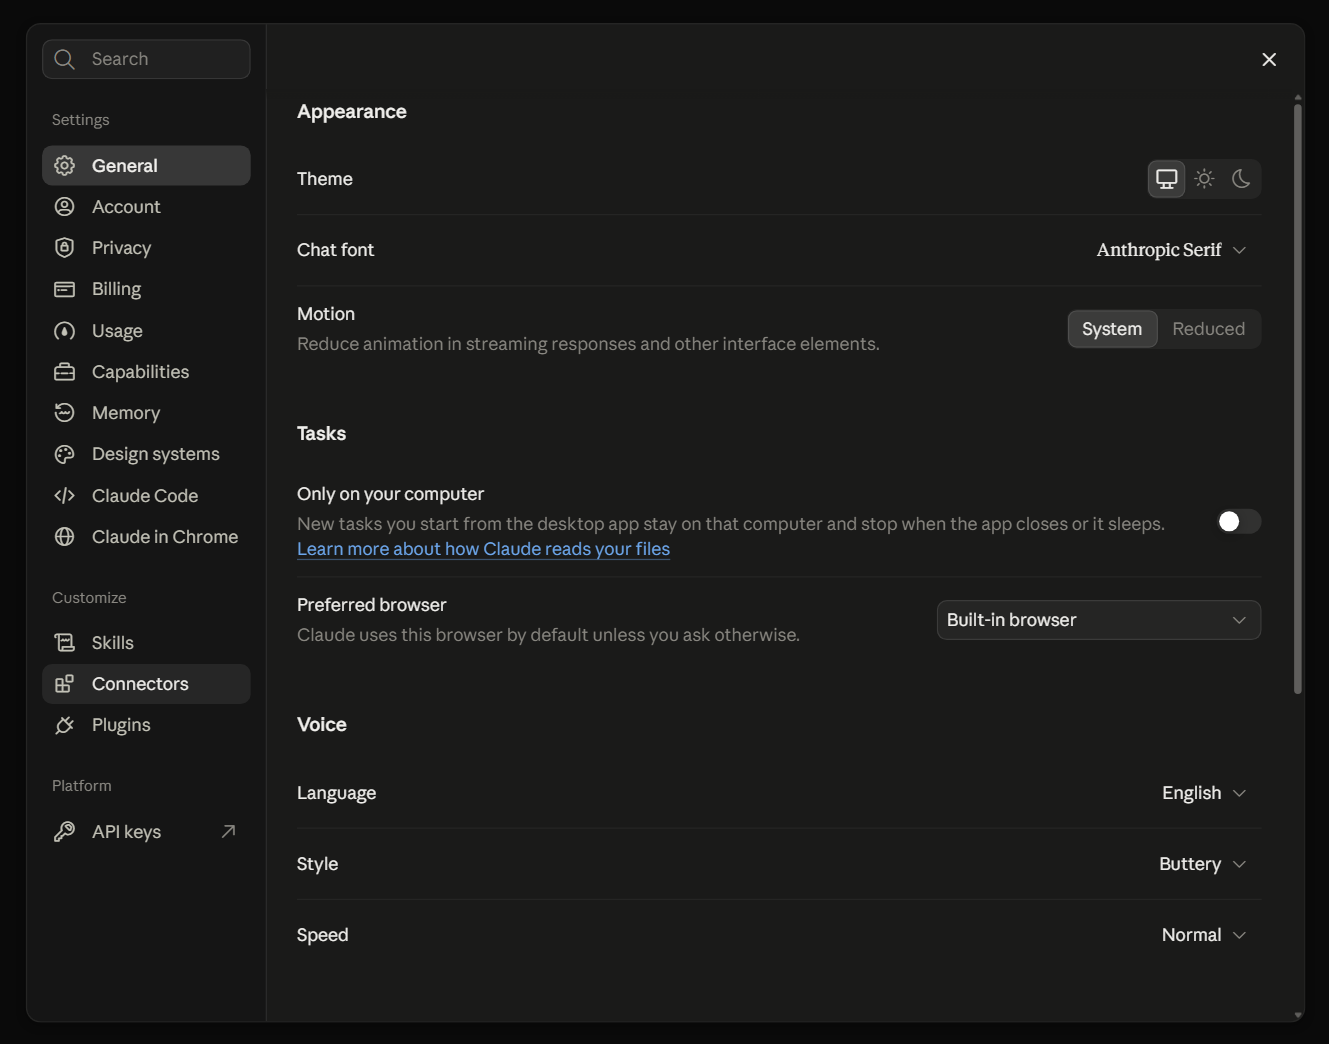Switch to the light theme sun option

pyautogui.click(x=1204, y=179)
